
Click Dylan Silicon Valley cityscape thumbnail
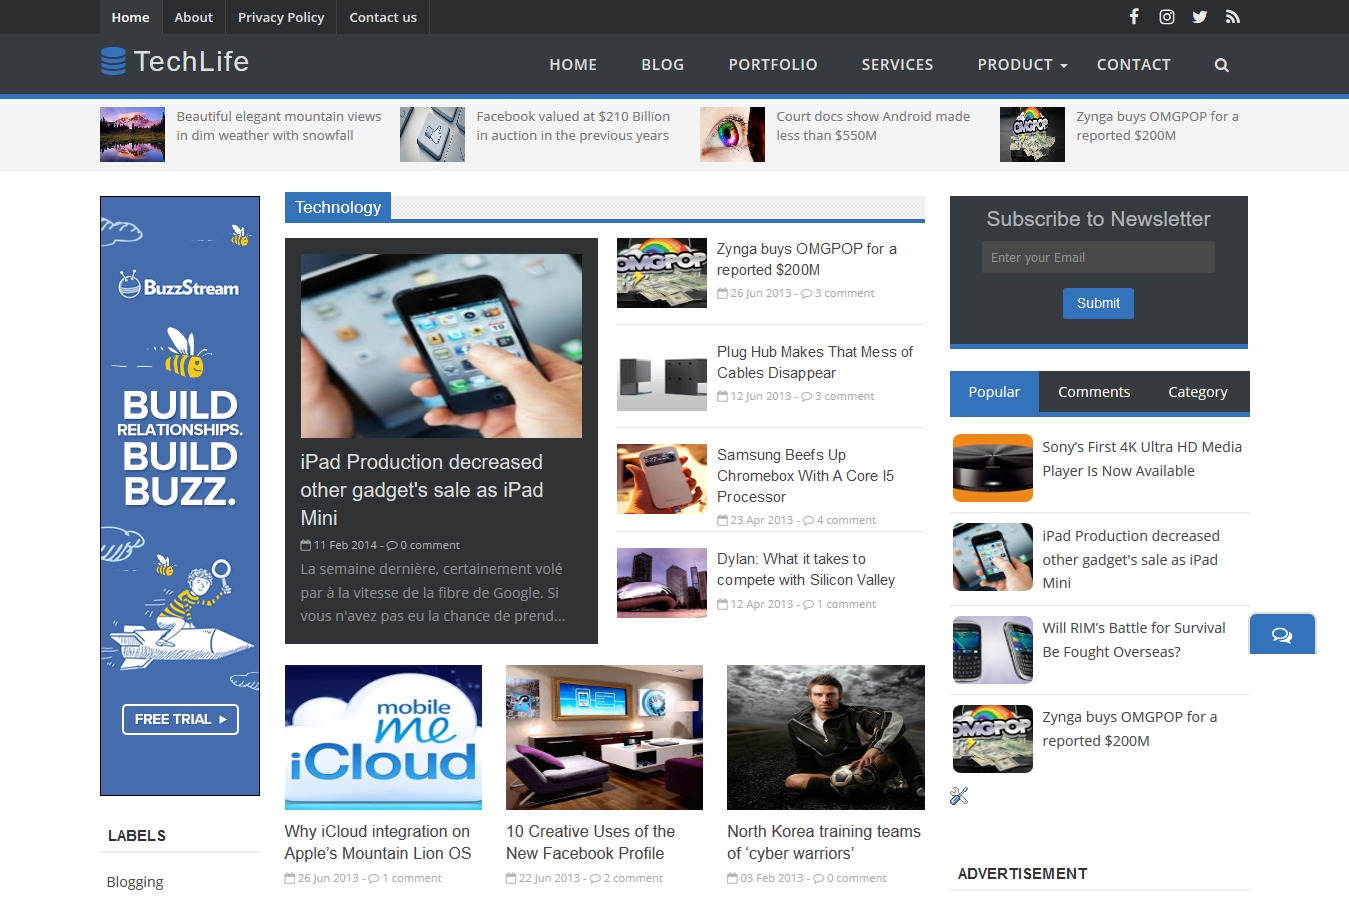click(x=662, y=583)
